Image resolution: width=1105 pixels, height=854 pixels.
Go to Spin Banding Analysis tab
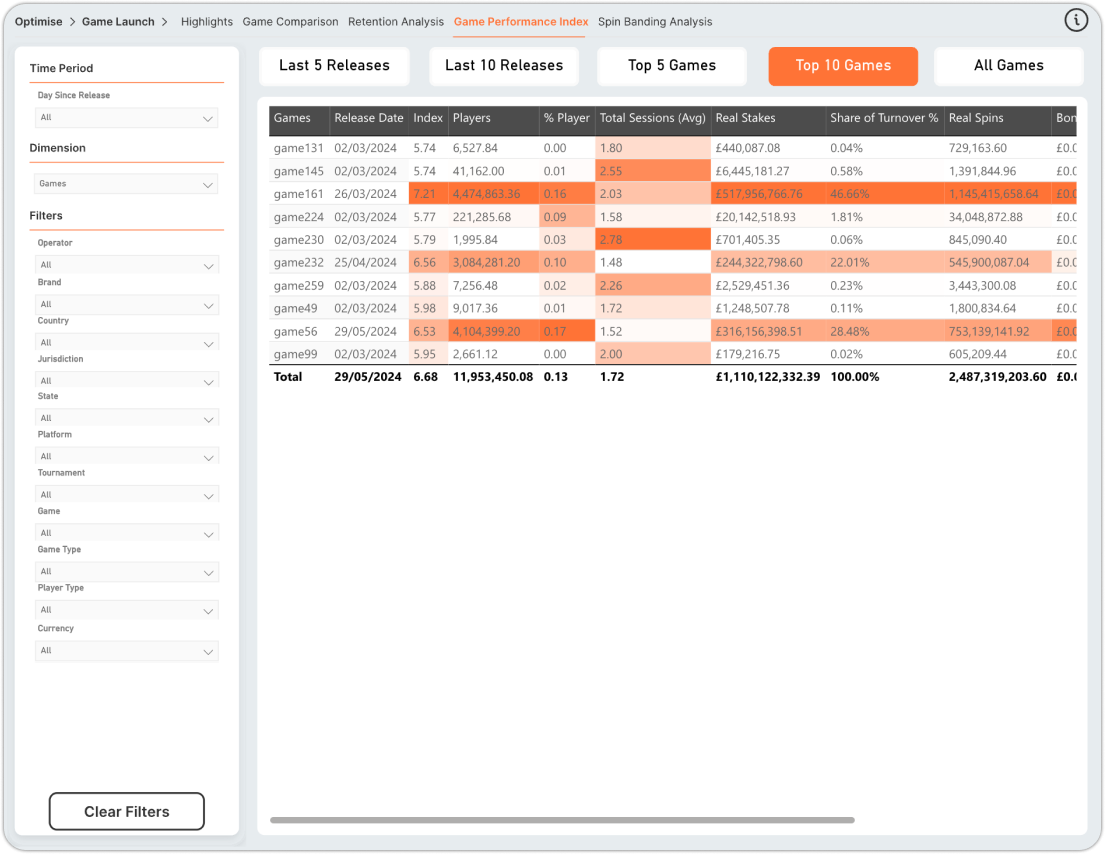(655, 22)
